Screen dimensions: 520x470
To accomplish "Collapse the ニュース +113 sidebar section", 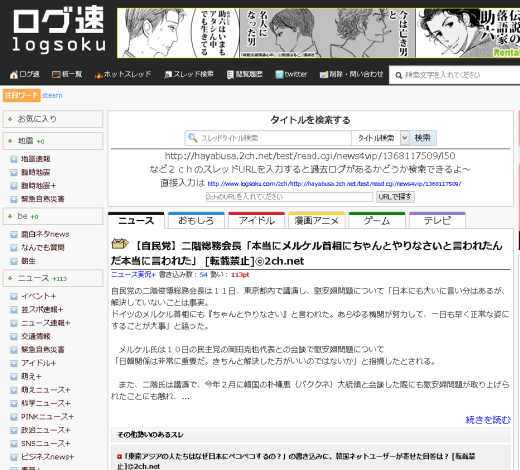I will (53, 278).
